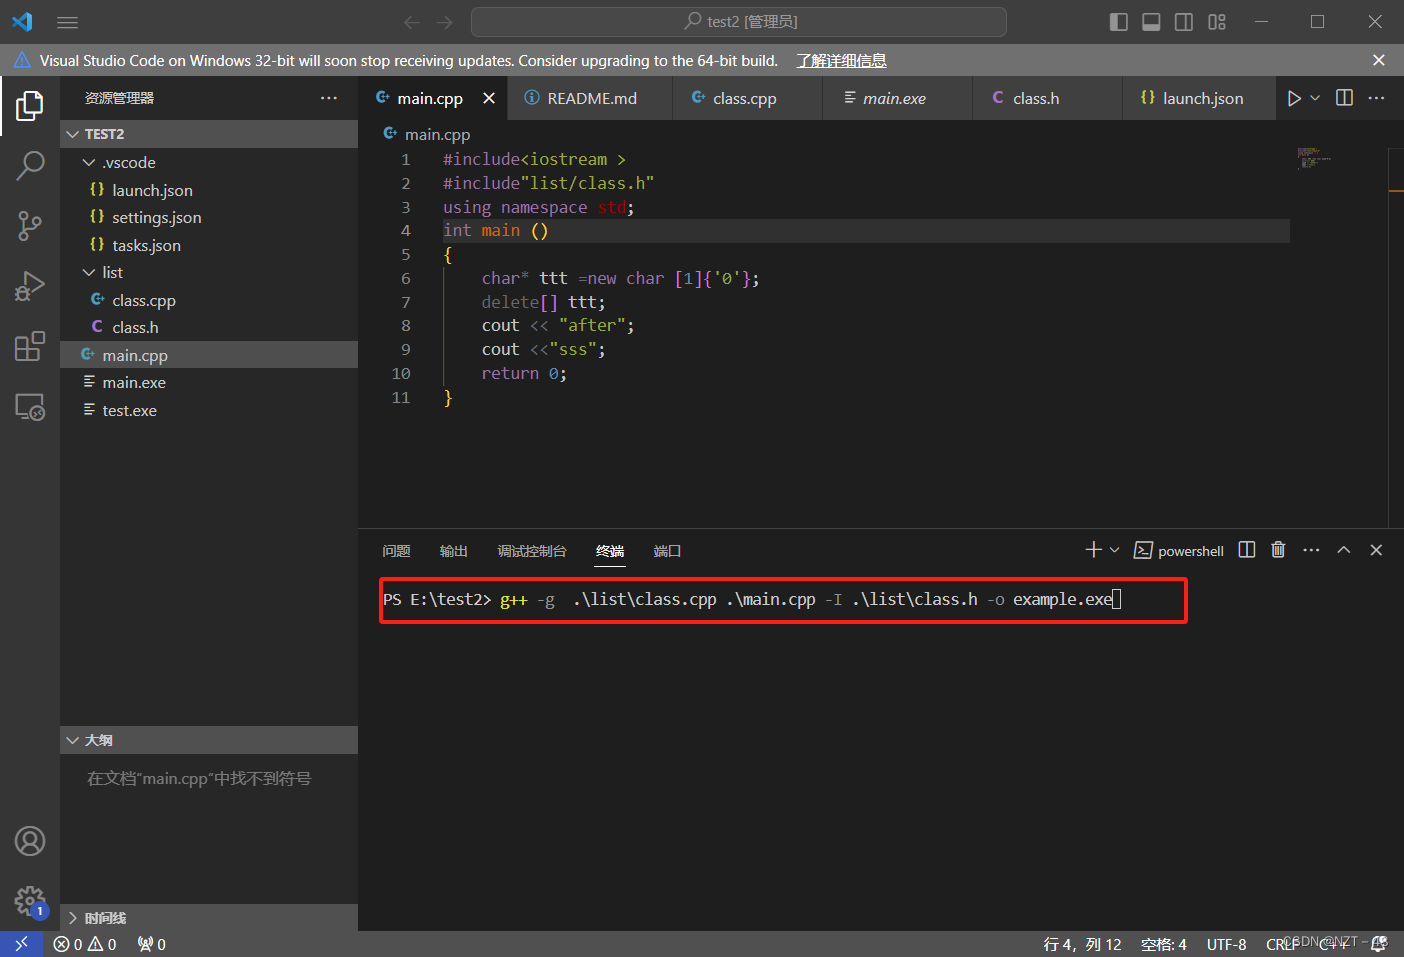
Task: Open the 端口 ports panel tab
Action: click(x=667, y=551)
